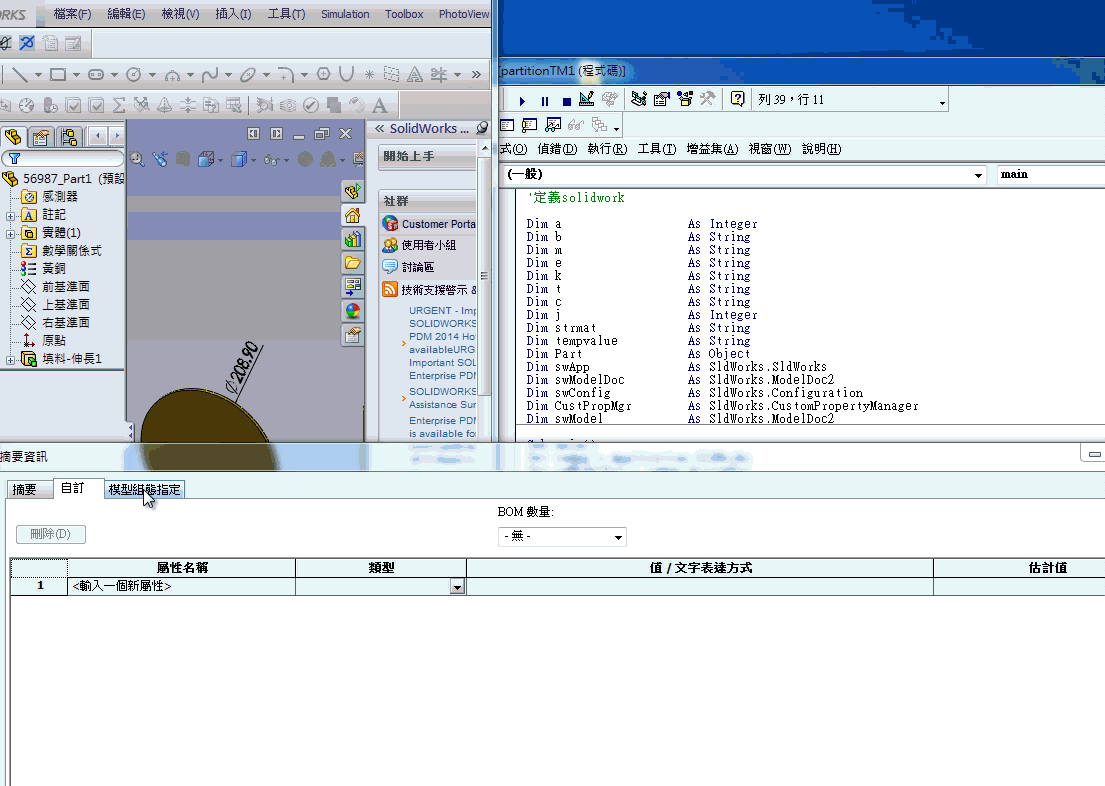Open the Design Library task pane icon

coord(352,240)
